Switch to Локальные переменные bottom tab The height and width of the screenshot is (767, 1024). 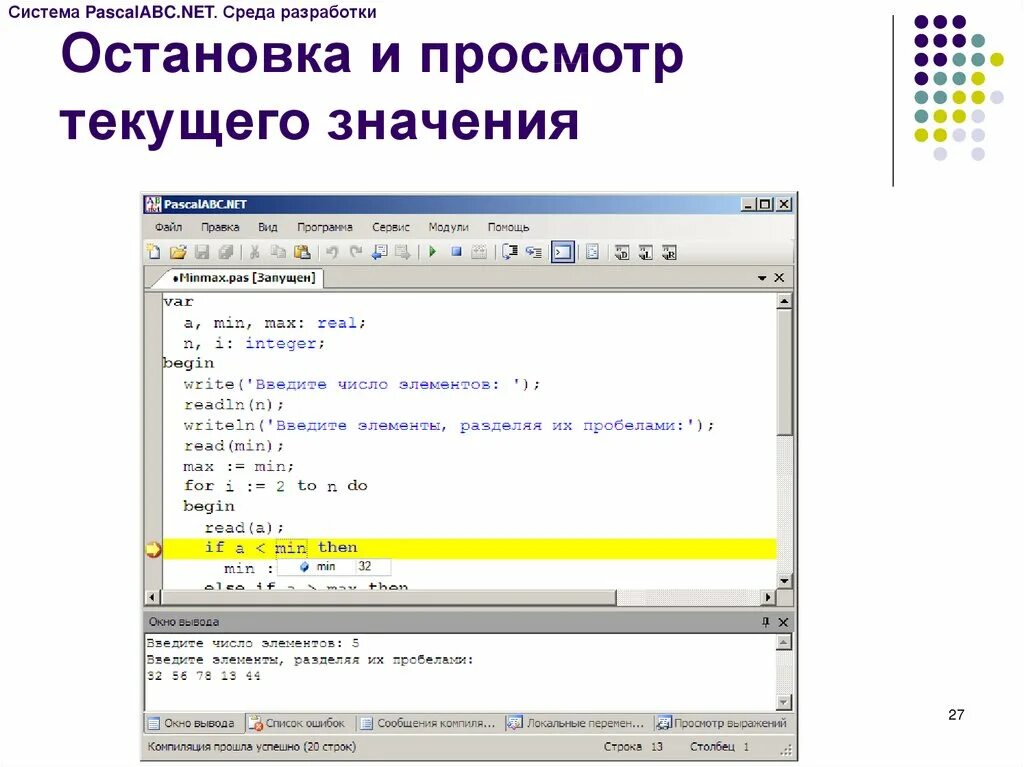click(x=577, y=723)
